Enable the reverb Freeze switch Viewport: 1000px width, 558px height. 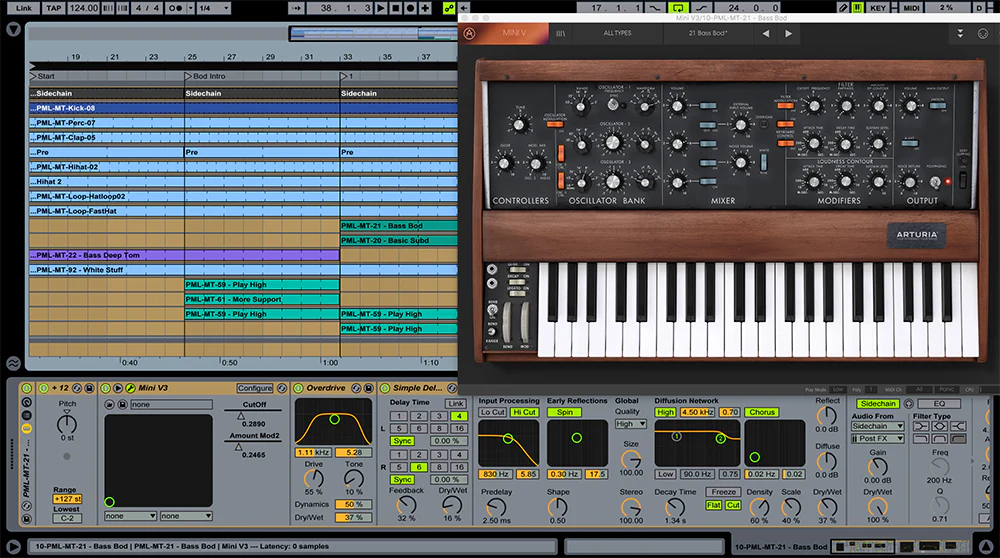pyautogui.click(x=723, y=492)
